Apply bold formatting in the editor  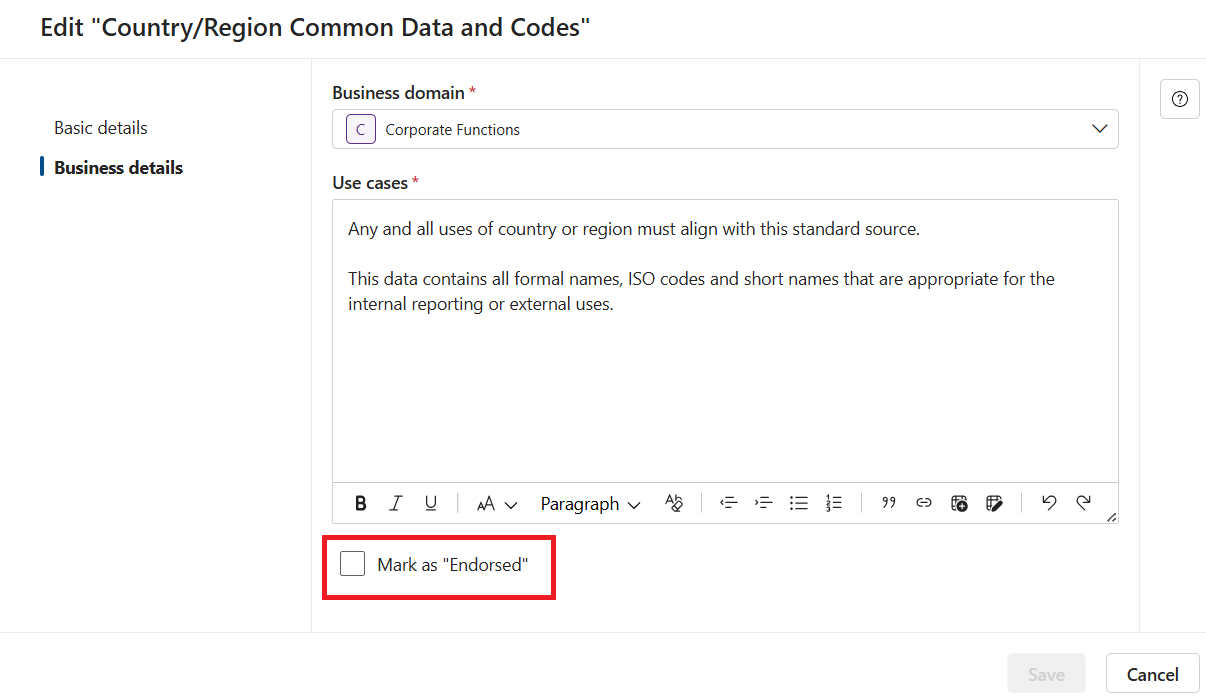[361, 503]
